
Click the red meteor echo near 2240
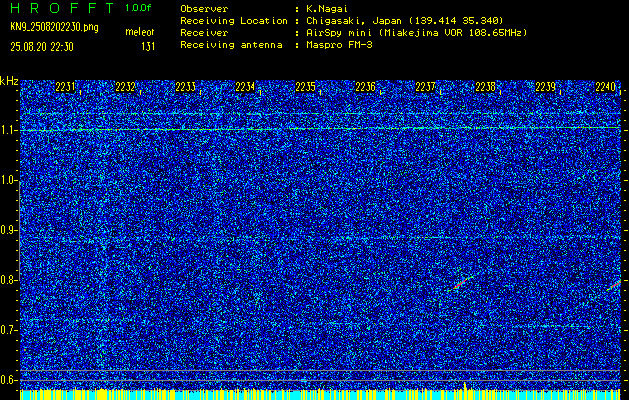(x=614, y=285)
